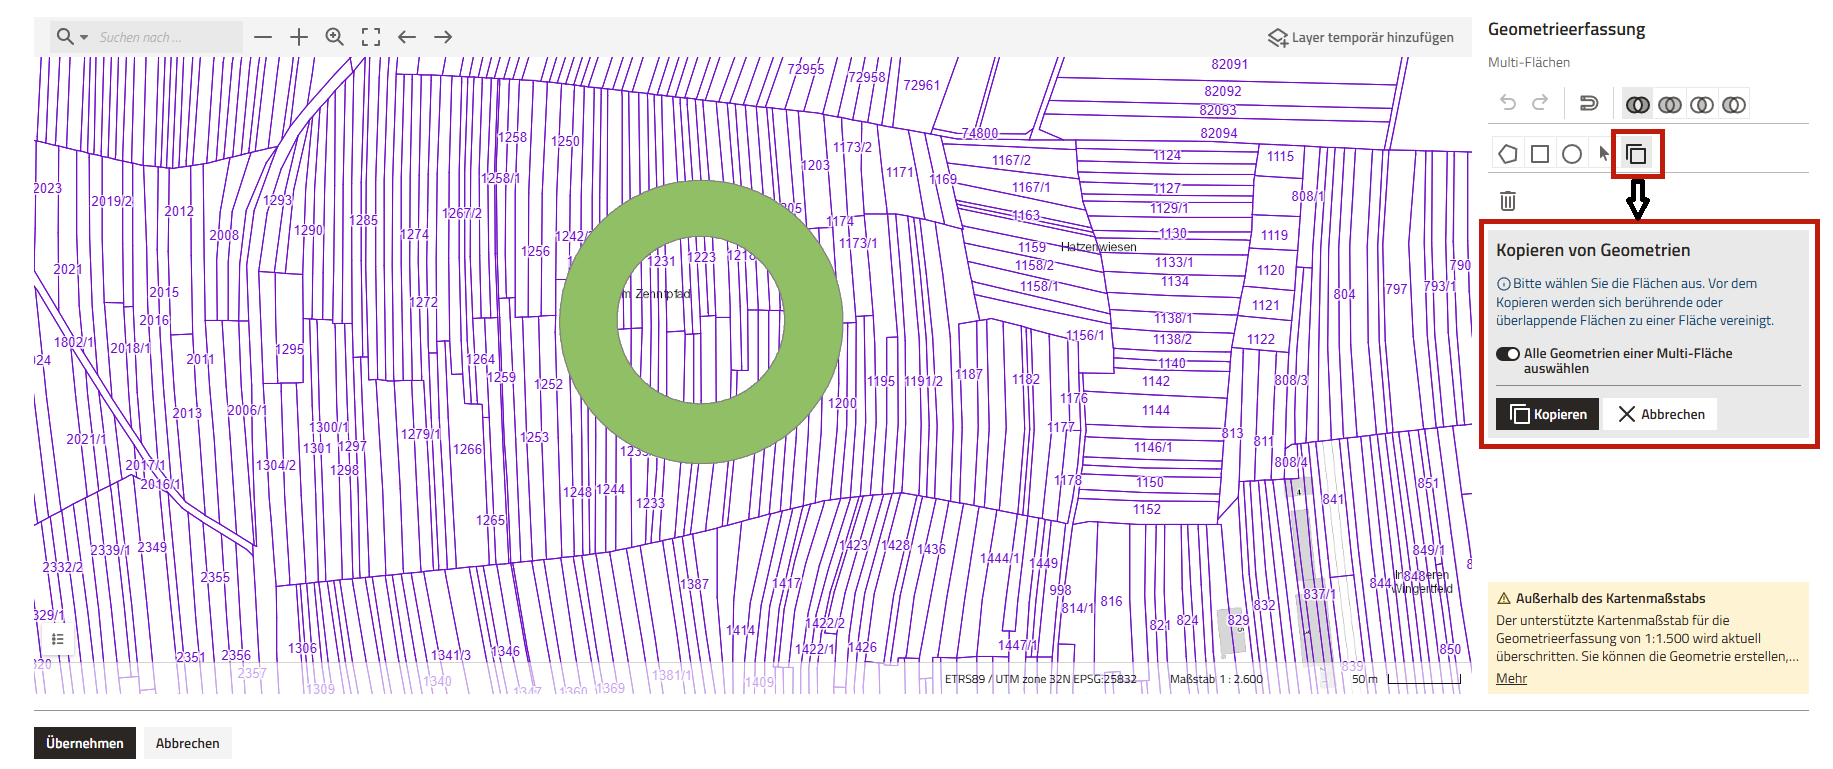
Task: Select the circle drawing tool
Action: 1572,154
